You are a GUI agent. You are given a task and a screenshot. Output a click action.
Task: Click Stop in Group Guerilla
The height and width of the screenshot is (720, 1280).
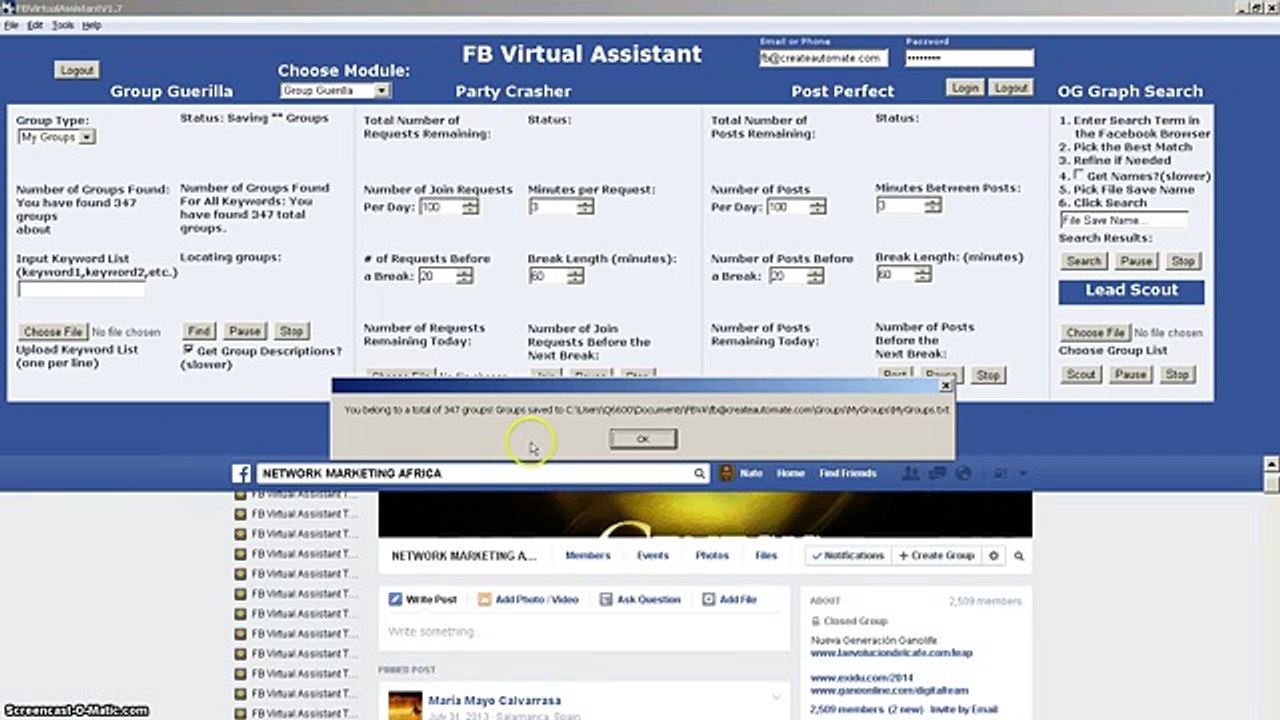click(291, 331)
